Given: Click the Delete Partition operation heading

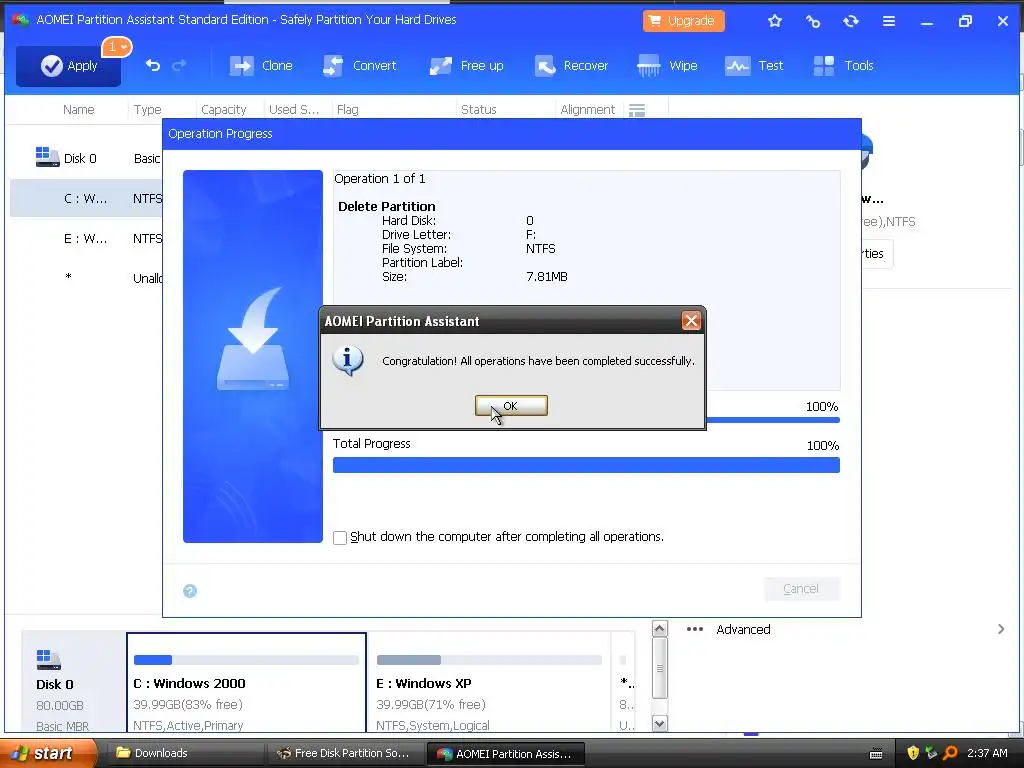Looking at the screenshot, I should 387,206.
